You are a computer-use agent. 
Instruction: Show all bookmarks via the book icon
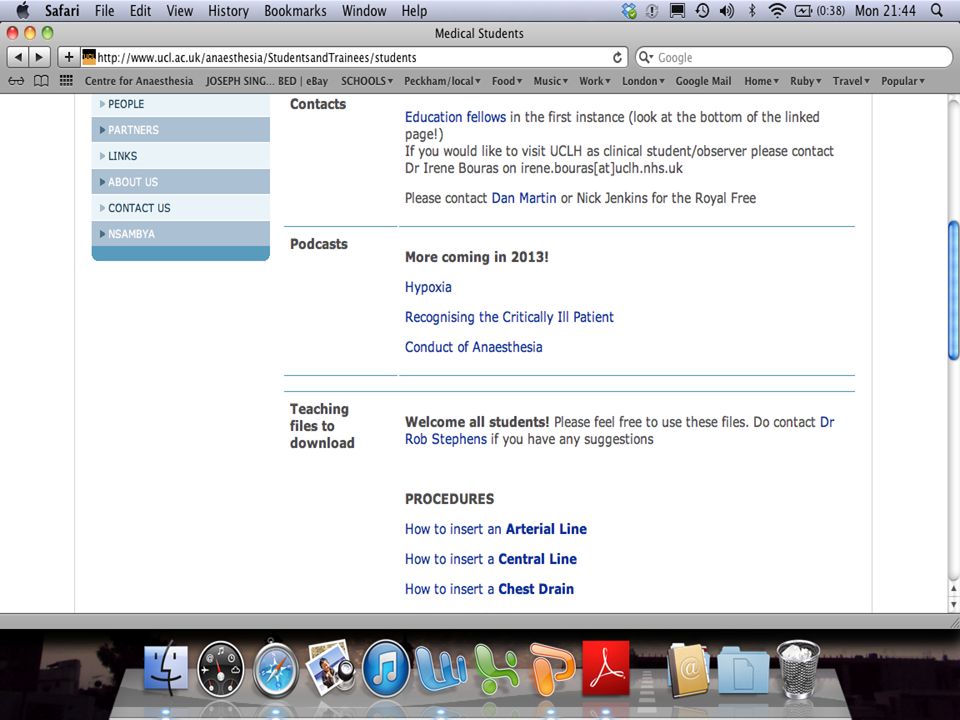pos(41,81)
